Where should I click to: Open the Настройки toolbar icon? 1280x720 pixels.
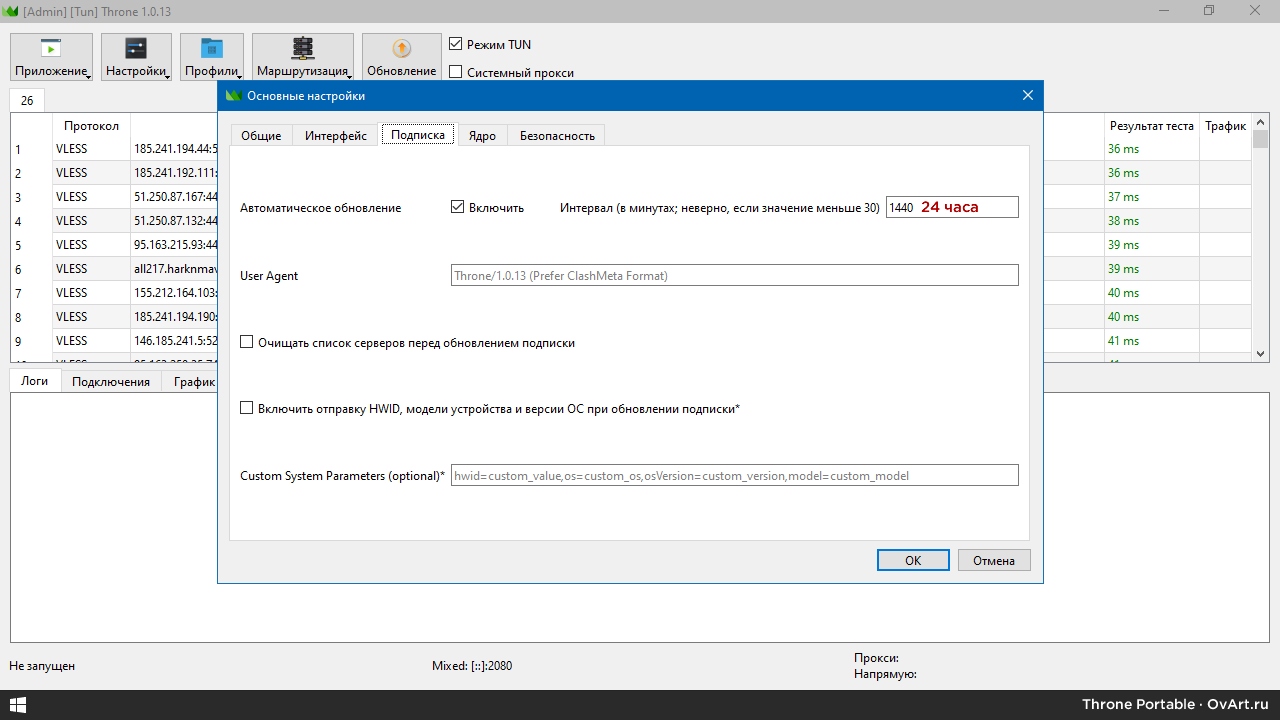136,49
